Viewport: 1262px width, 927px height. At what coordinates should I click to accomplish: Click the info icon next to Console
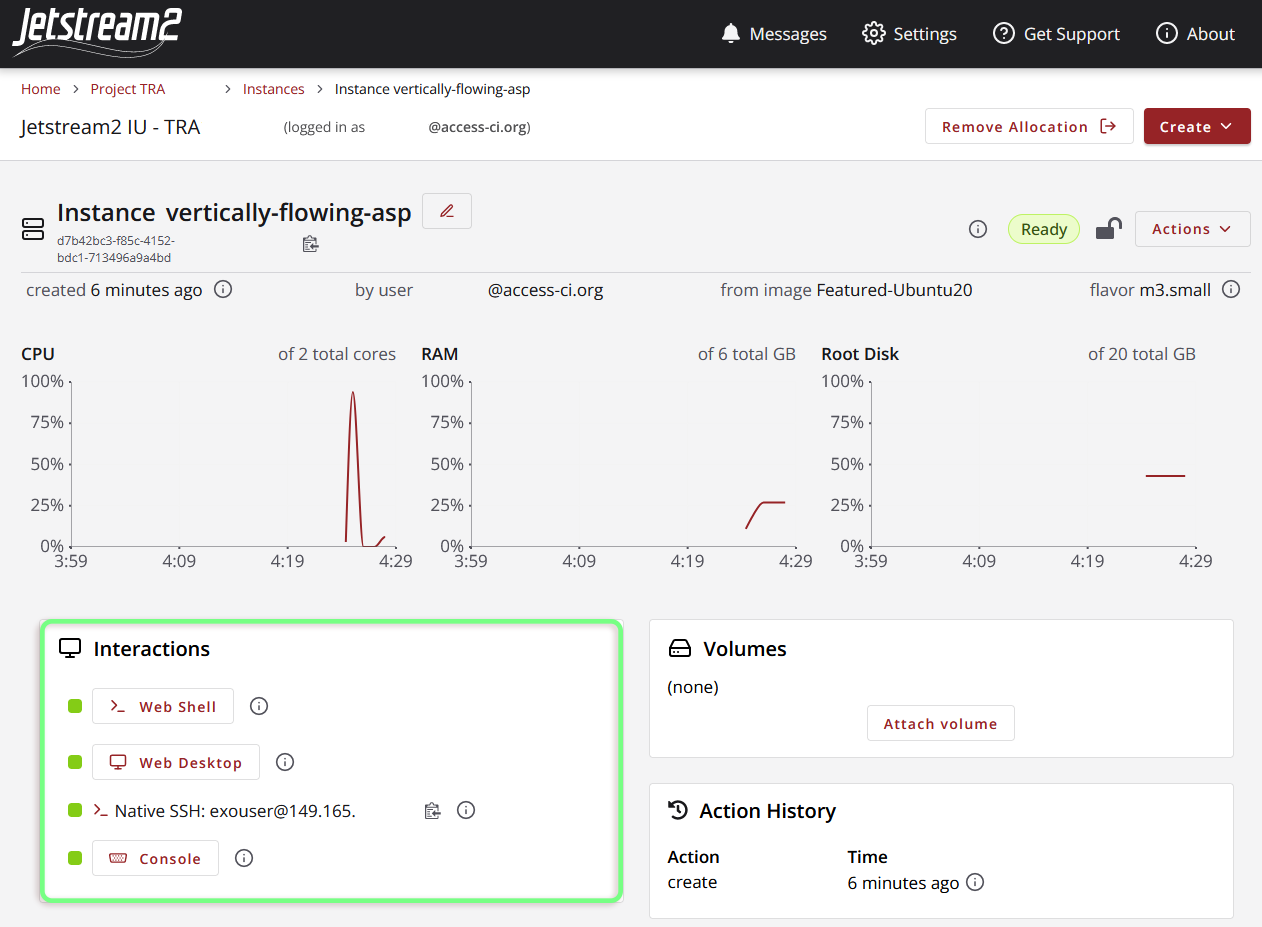tap(244, 858)
